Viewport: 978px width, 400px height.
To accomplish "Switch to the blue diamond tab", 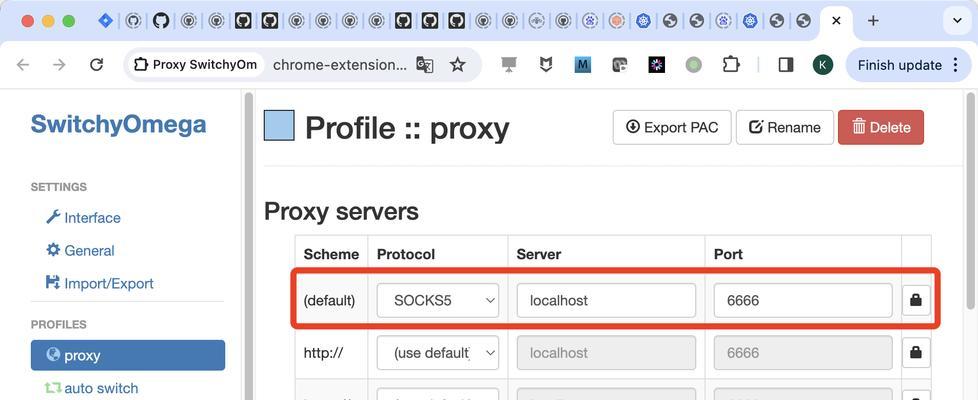I will [105, 21].
